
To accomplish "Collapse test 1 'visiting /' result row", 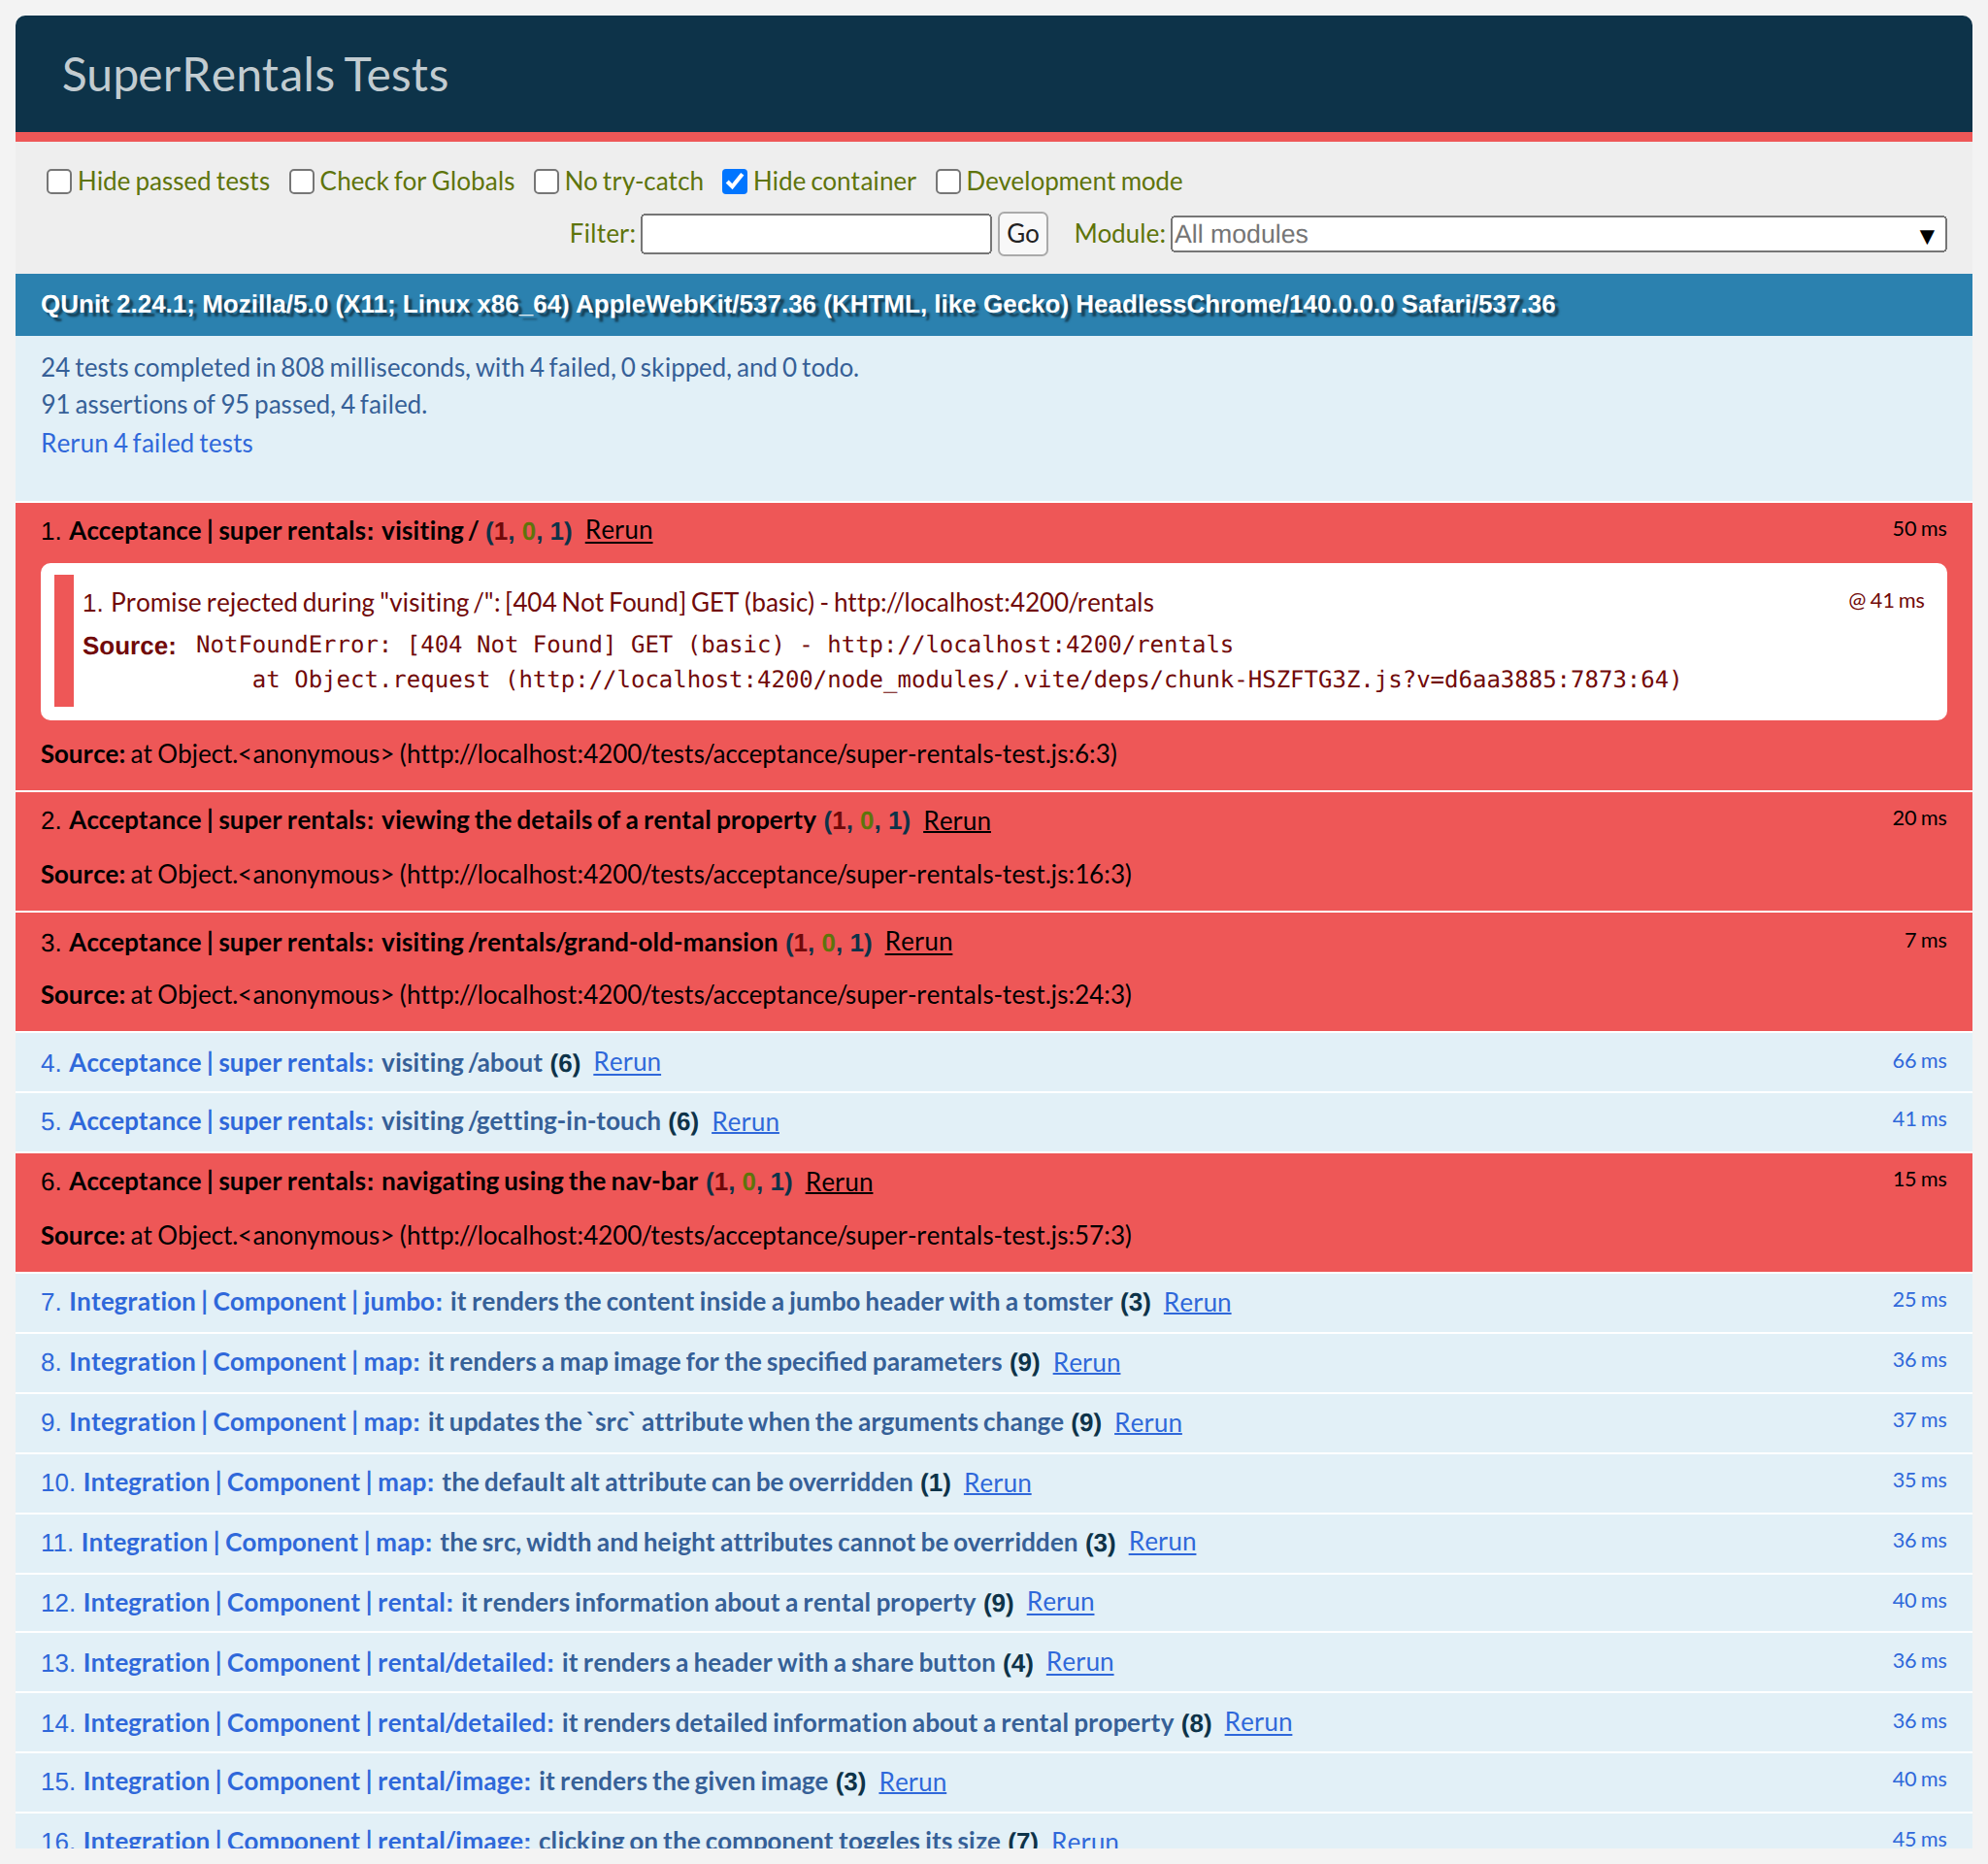I will pos(273,531).
